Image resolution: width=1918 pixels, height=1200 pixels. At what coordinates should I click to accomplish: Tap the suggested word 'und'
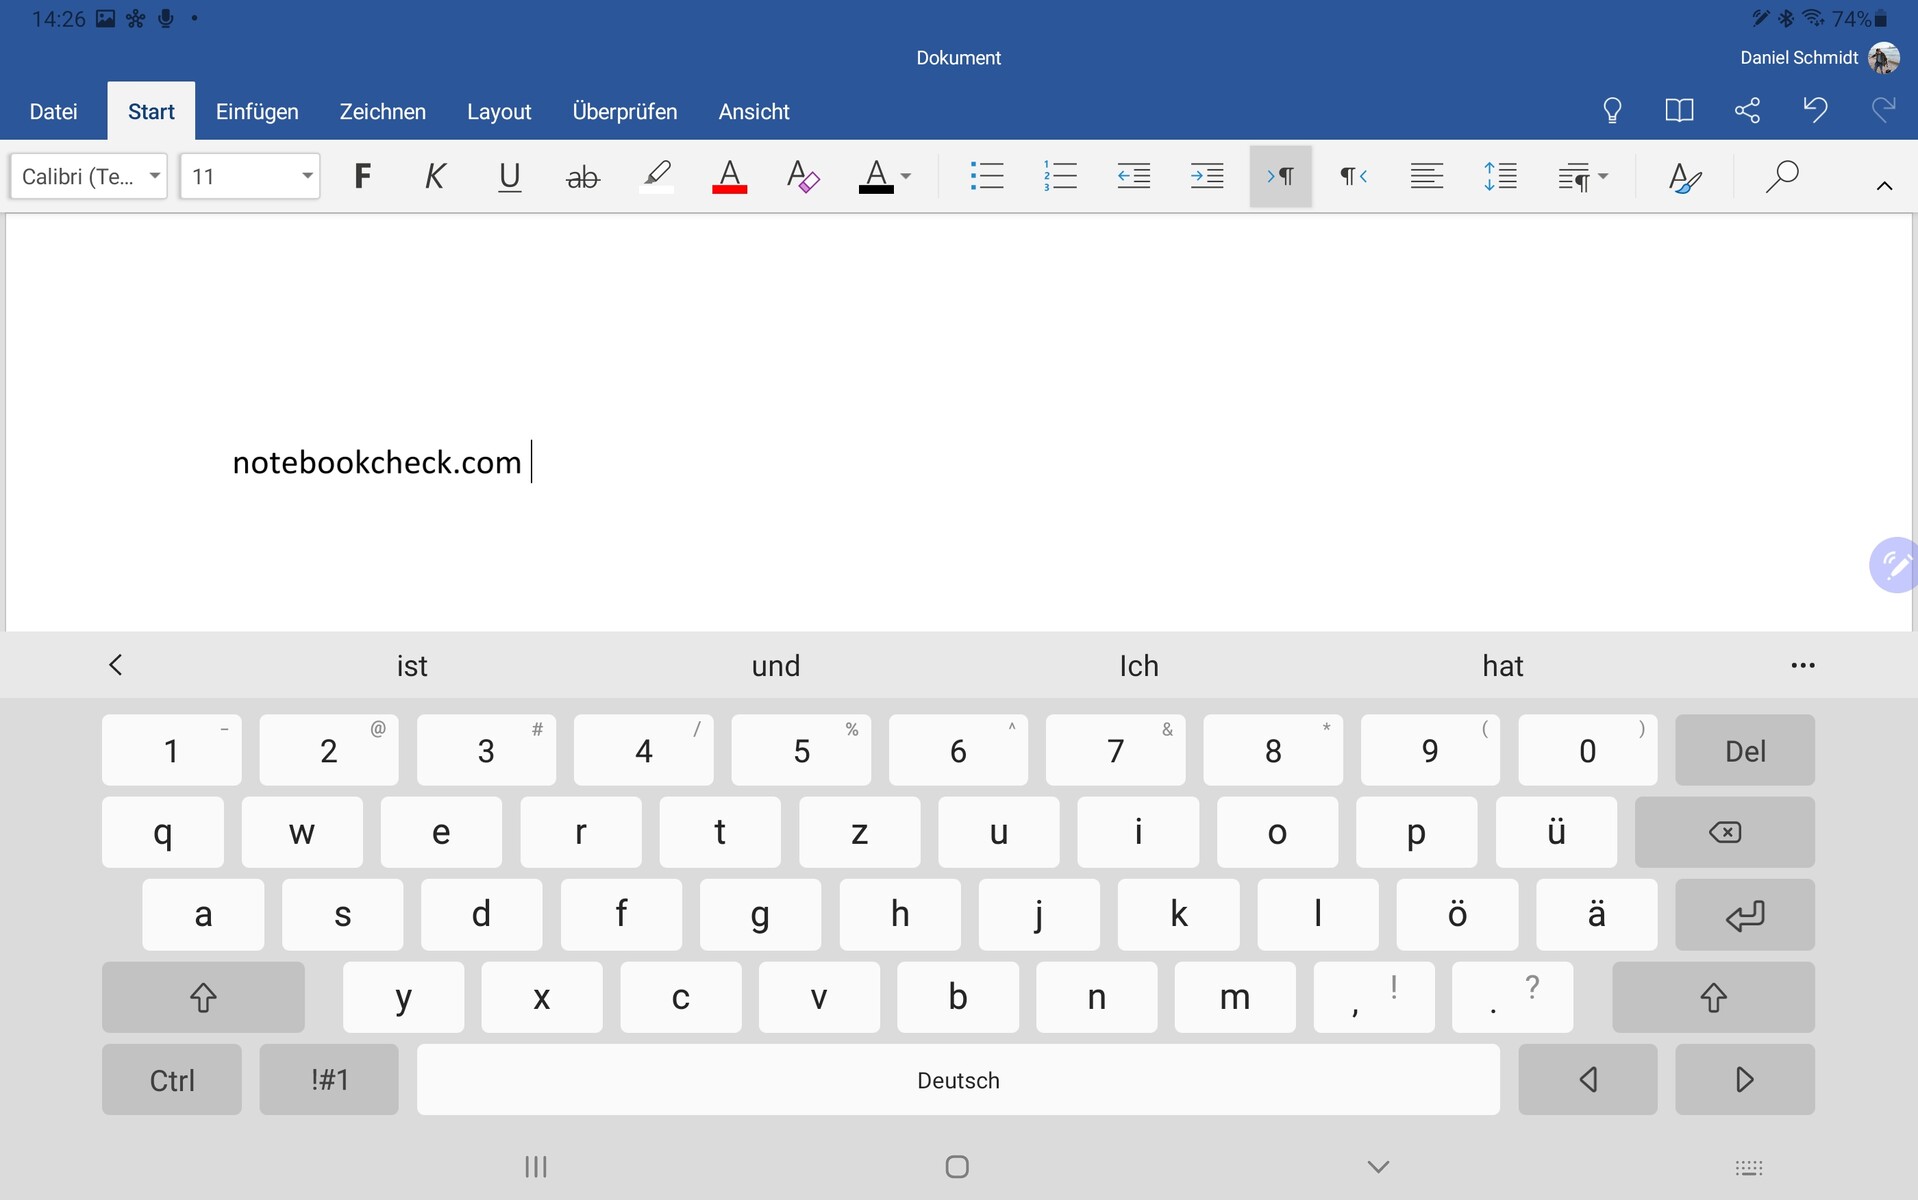click(776, 666)
